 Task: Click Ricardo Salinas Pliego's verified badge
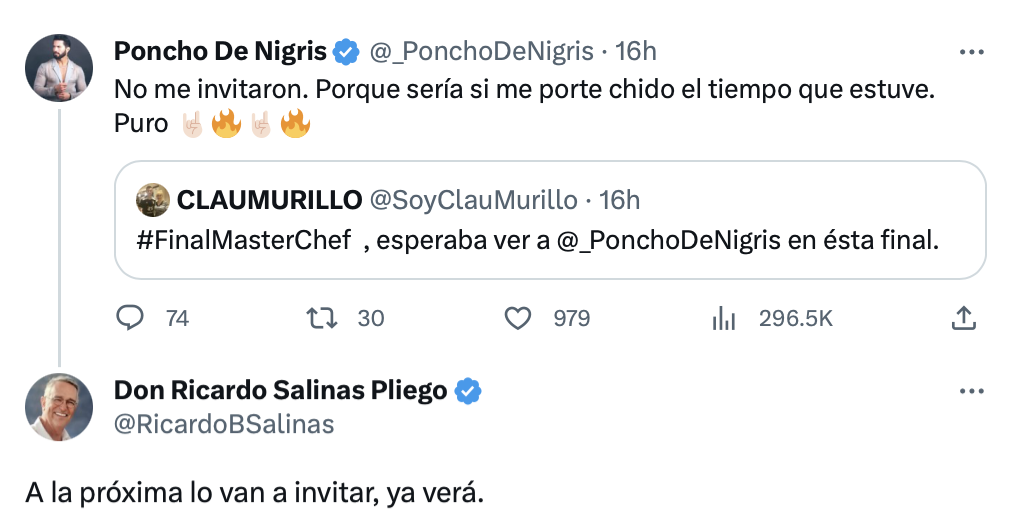(x=468, y=391)
